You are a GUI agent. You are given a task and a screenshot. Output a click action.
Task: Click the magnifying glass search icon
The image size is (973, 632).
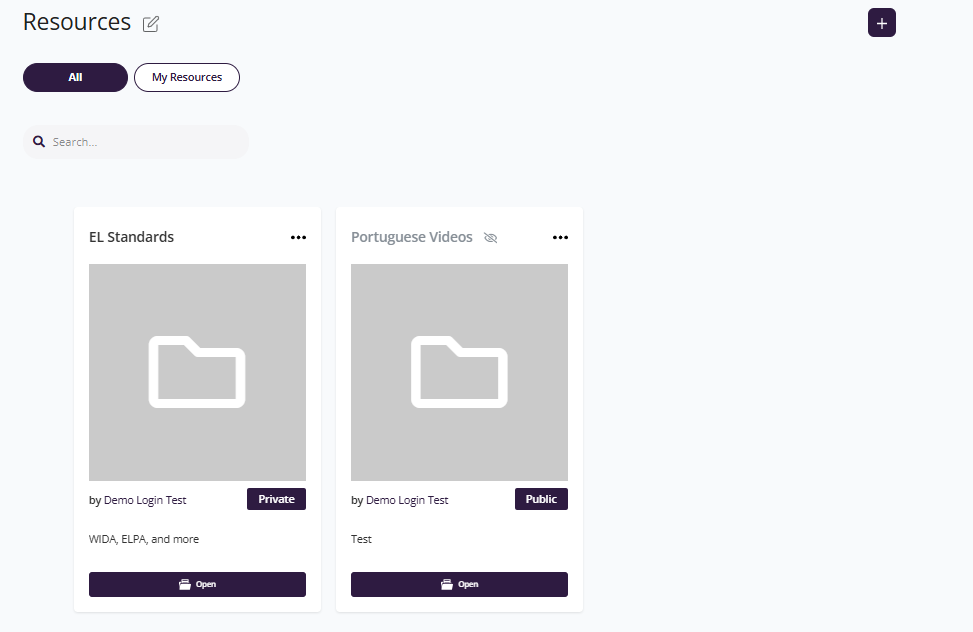pos(39,142)
